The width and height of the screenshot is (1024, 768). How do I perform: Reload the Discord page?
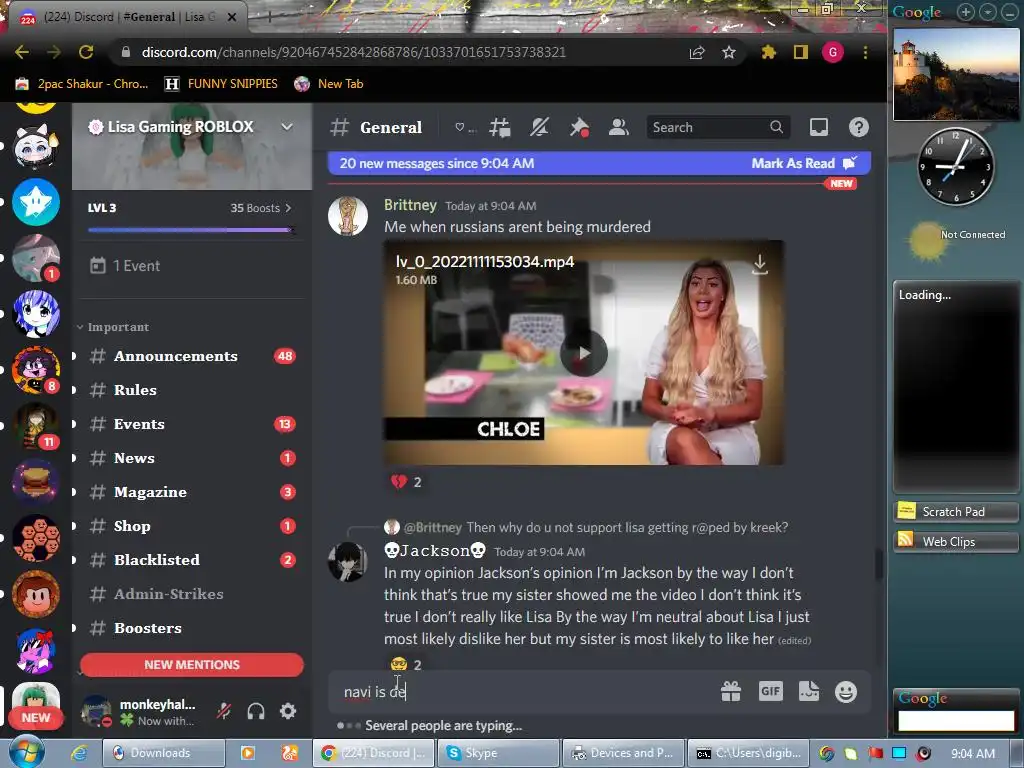(86, 52)
